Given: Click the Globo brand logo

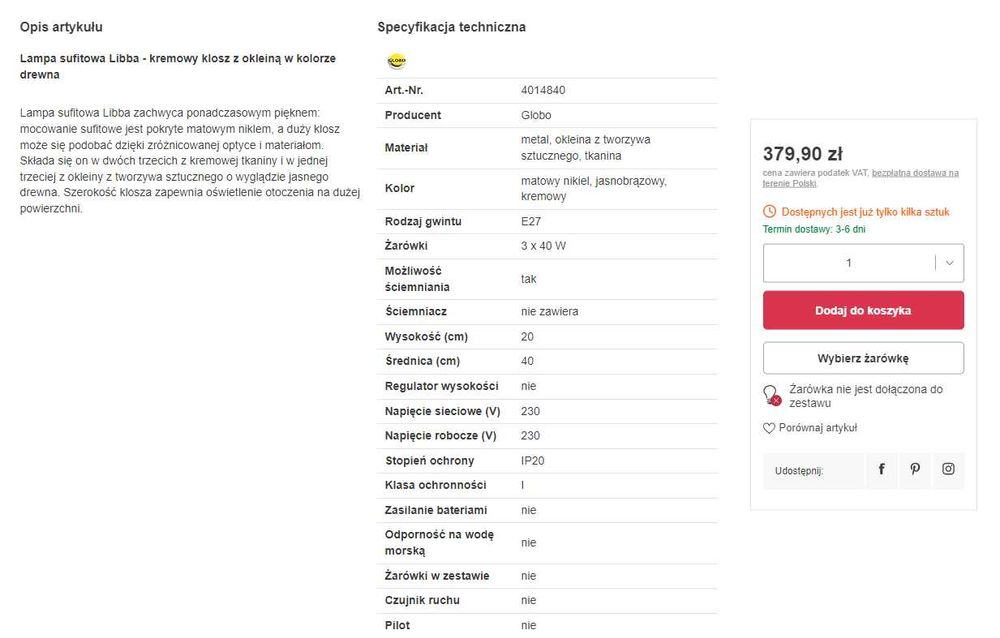Looking at the screenshot, I should click(396, 61).
